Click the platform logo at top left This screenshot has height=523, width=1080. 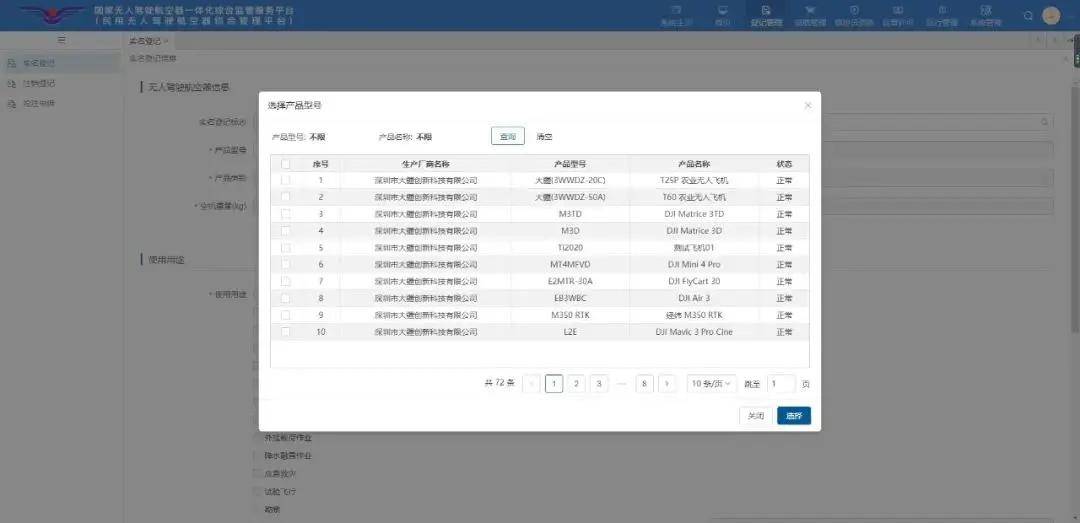[50, 16]
